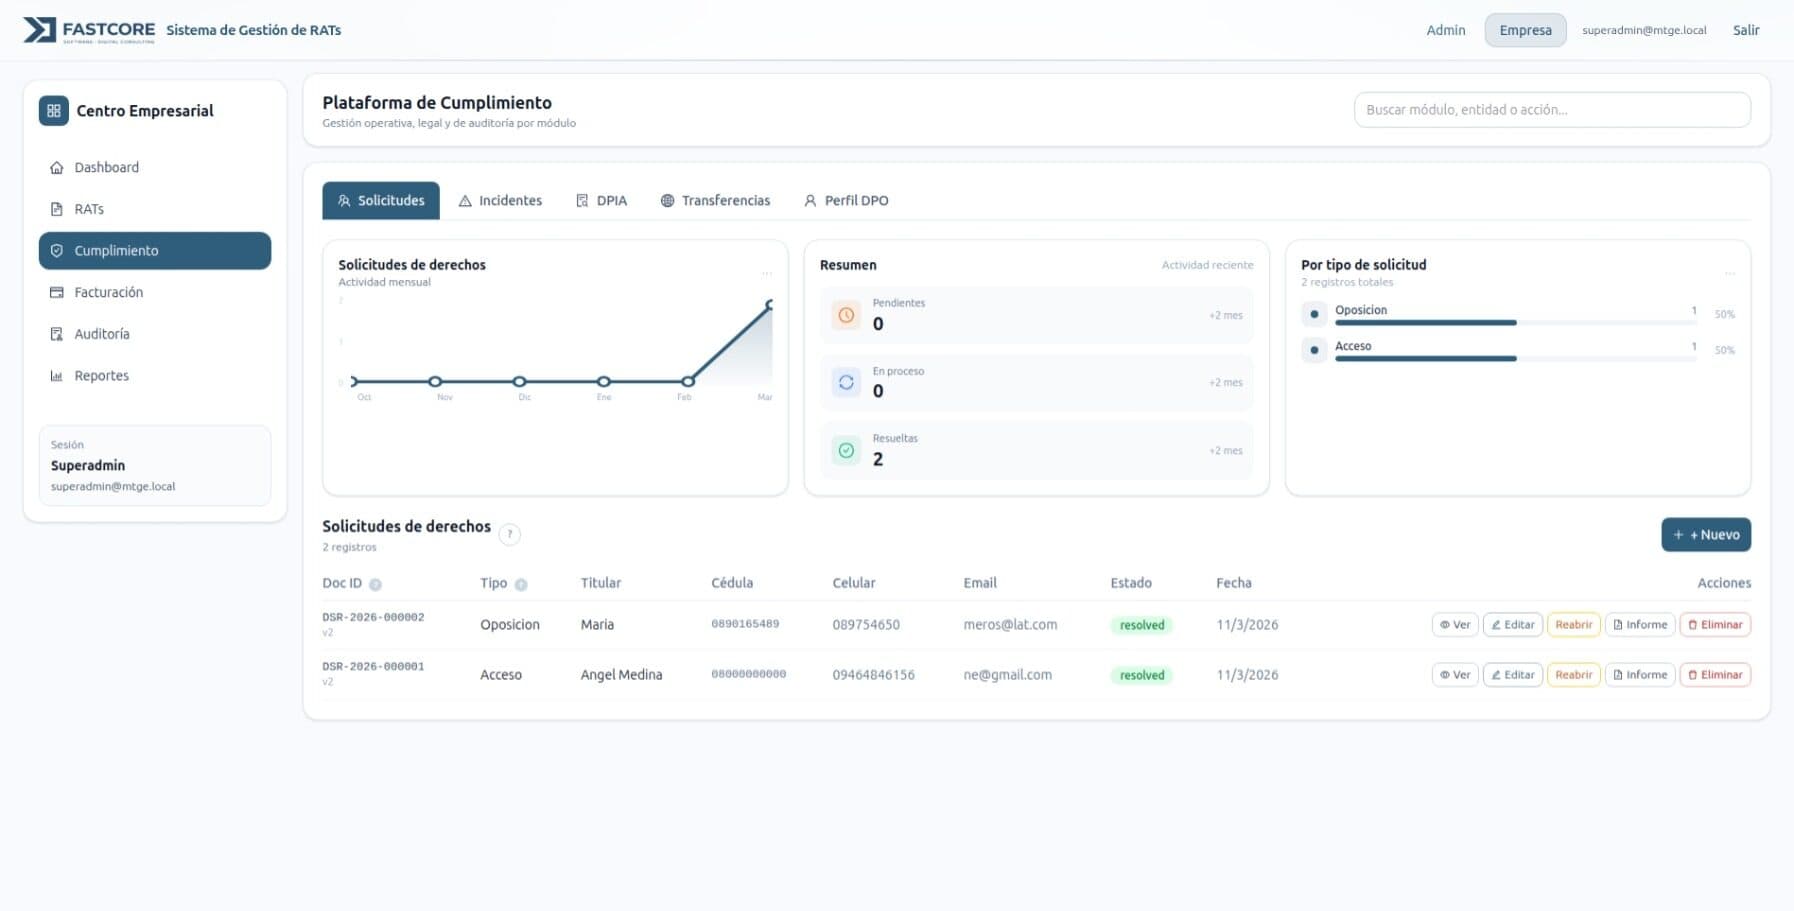Focus the Buscar módulo search field

point(1551,110)
